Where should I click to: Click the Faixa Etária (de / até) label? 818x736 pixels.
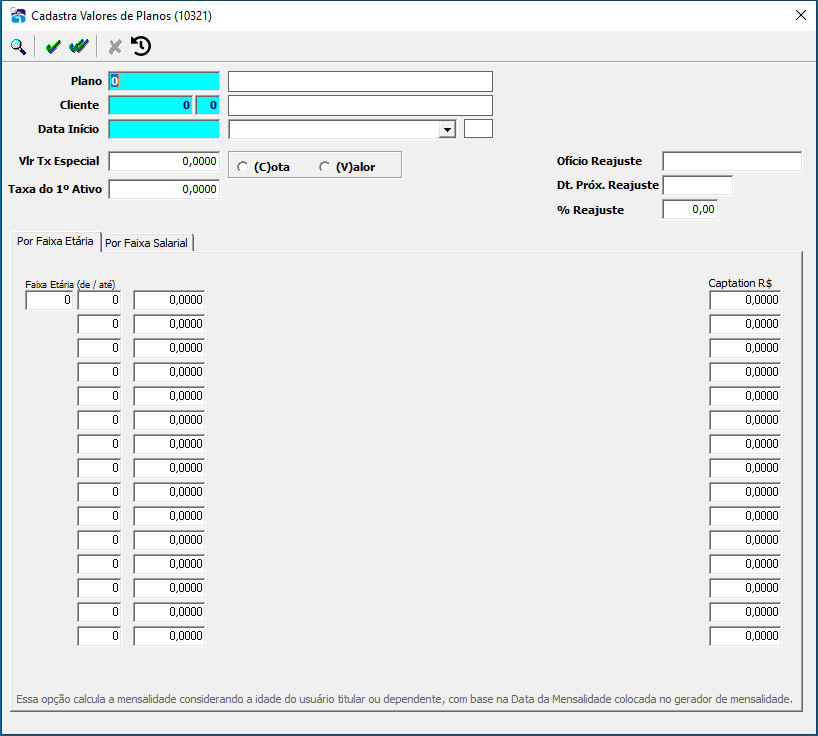tap(70, 285)
